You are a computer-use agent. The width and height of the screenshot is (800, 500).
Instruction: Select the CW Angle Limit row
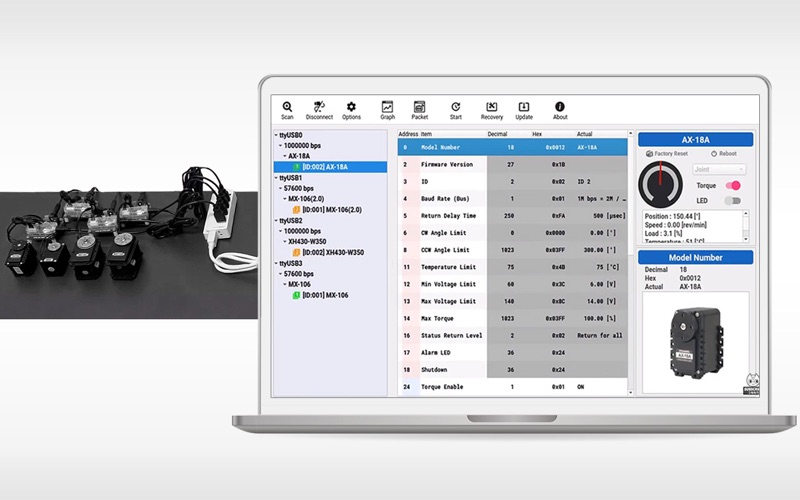tap(512, 233)
